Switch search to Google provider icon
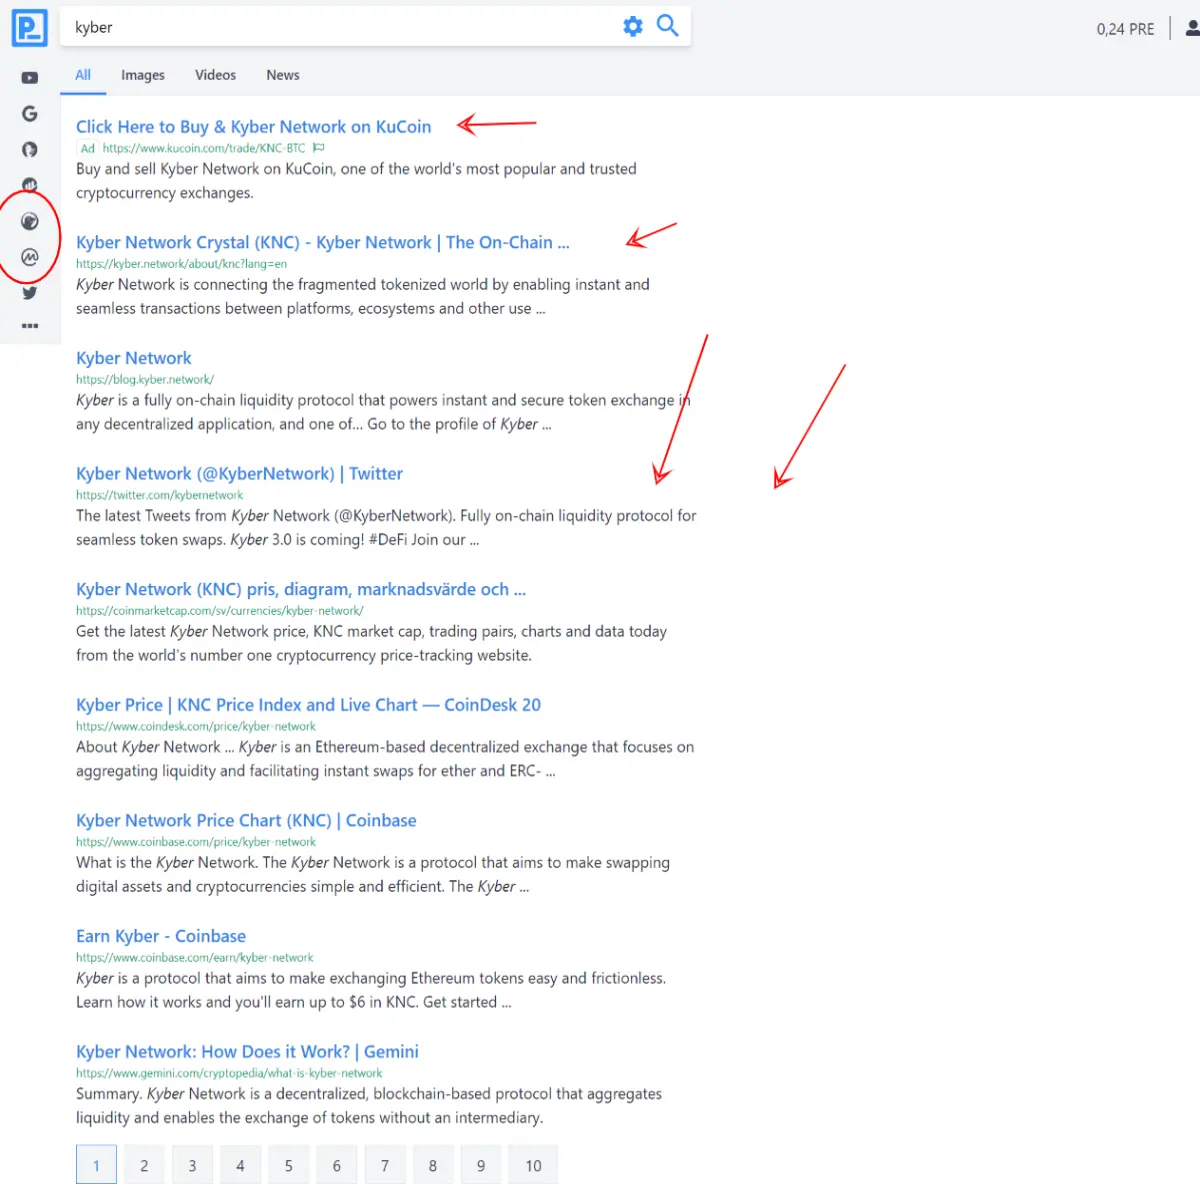Image resolution: width=1200 pixels, height=1200 pixels. 30,114
